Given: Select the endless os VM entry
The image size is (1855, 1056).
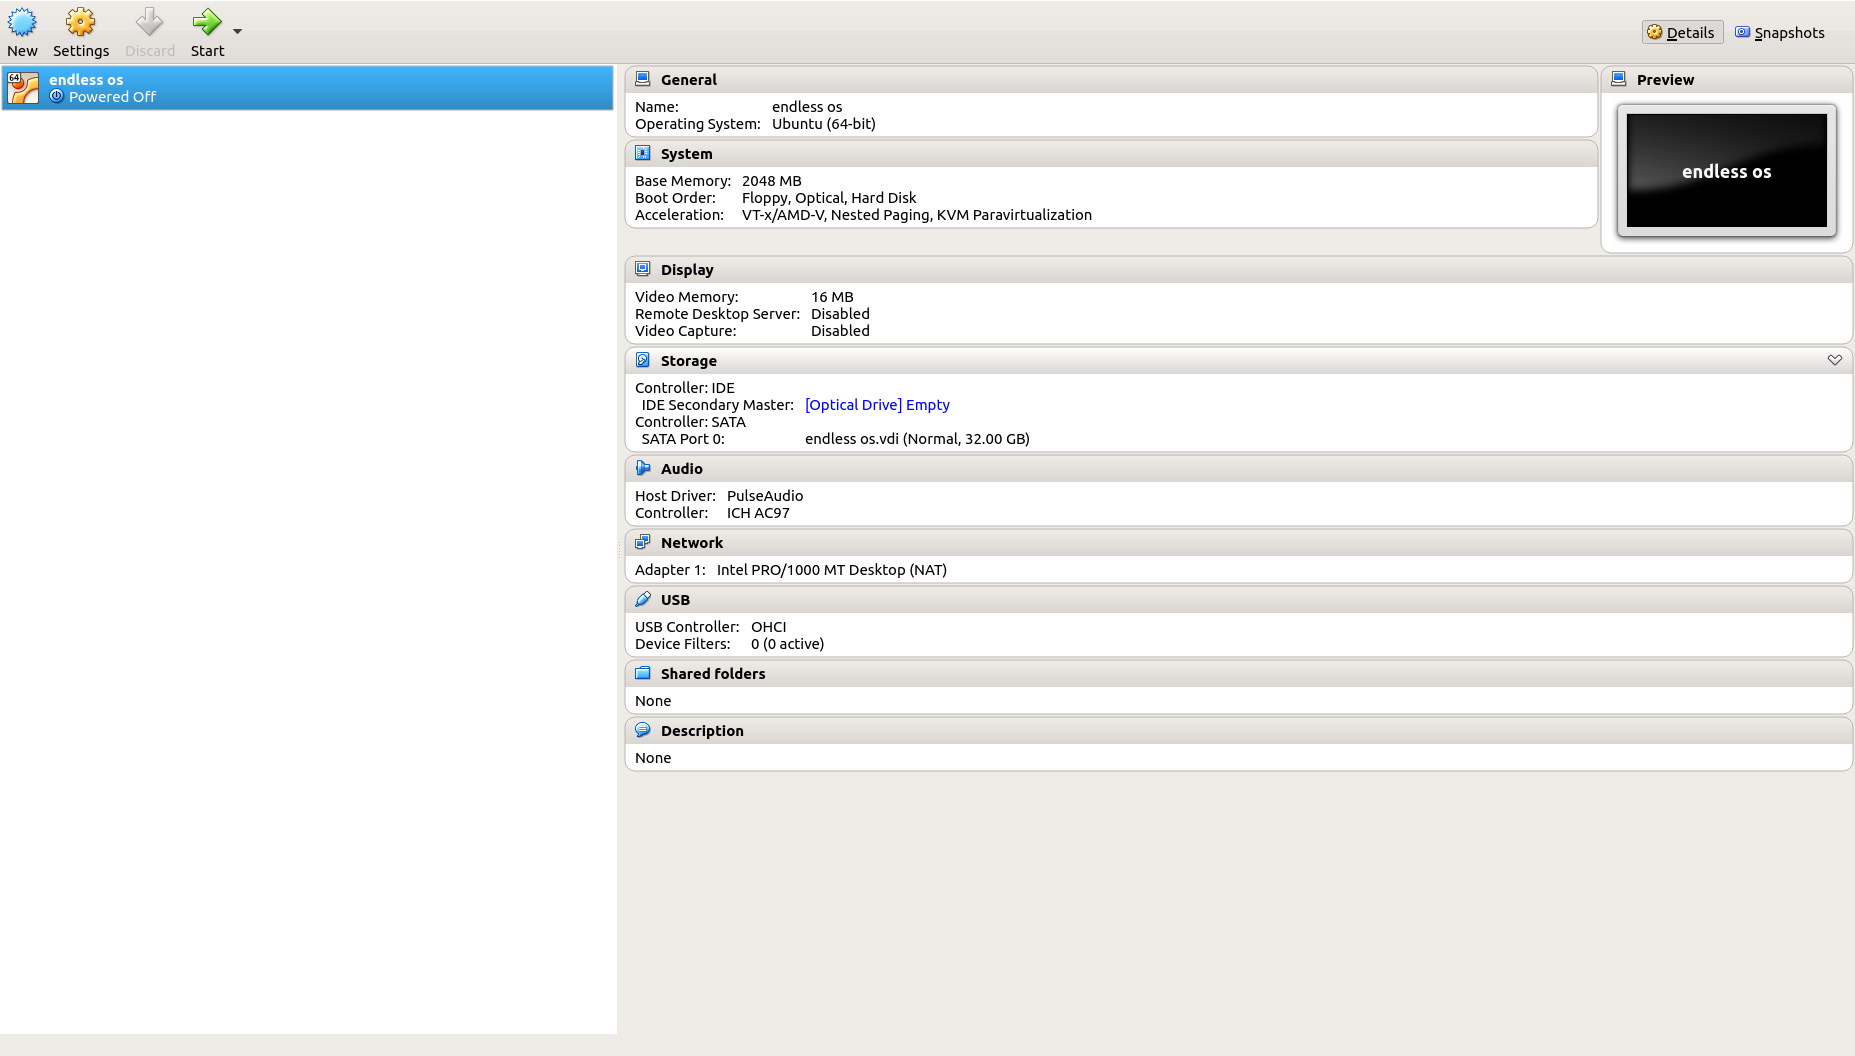Looking at the screenshot, I should (x=307, y=88).
